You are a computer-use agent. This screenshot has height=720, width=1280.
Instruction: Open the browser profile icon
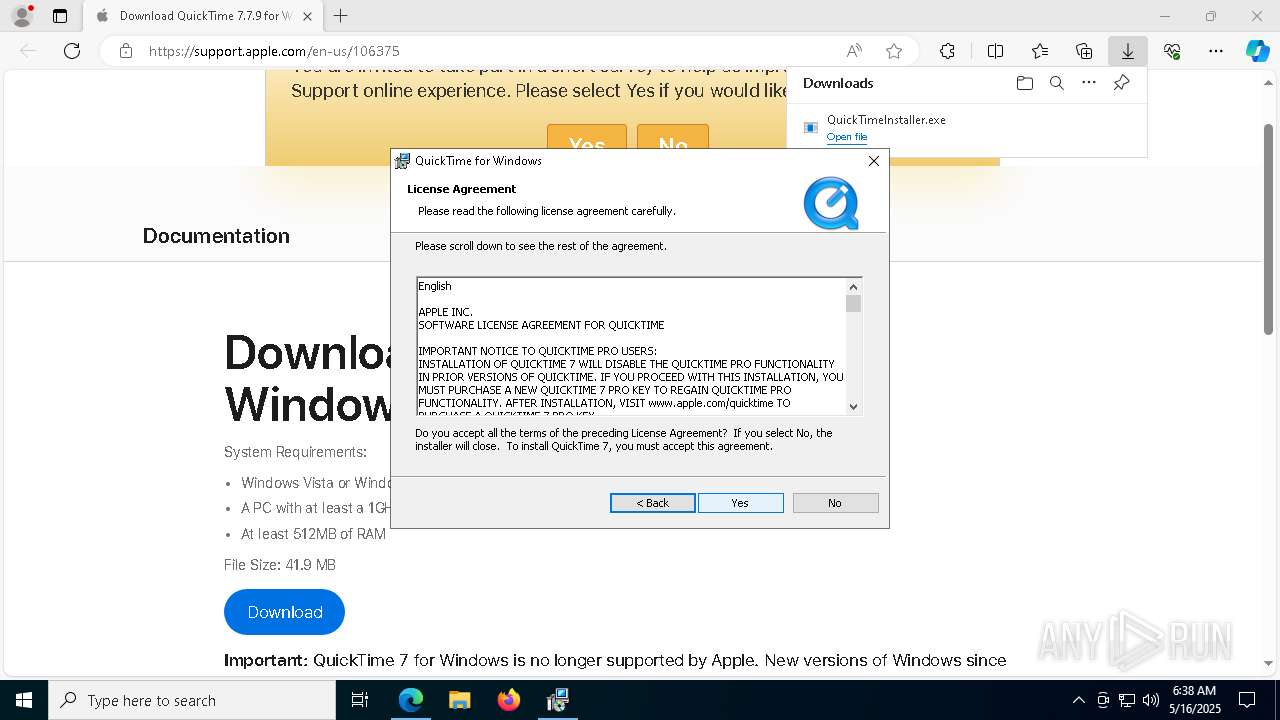[22, 16]
